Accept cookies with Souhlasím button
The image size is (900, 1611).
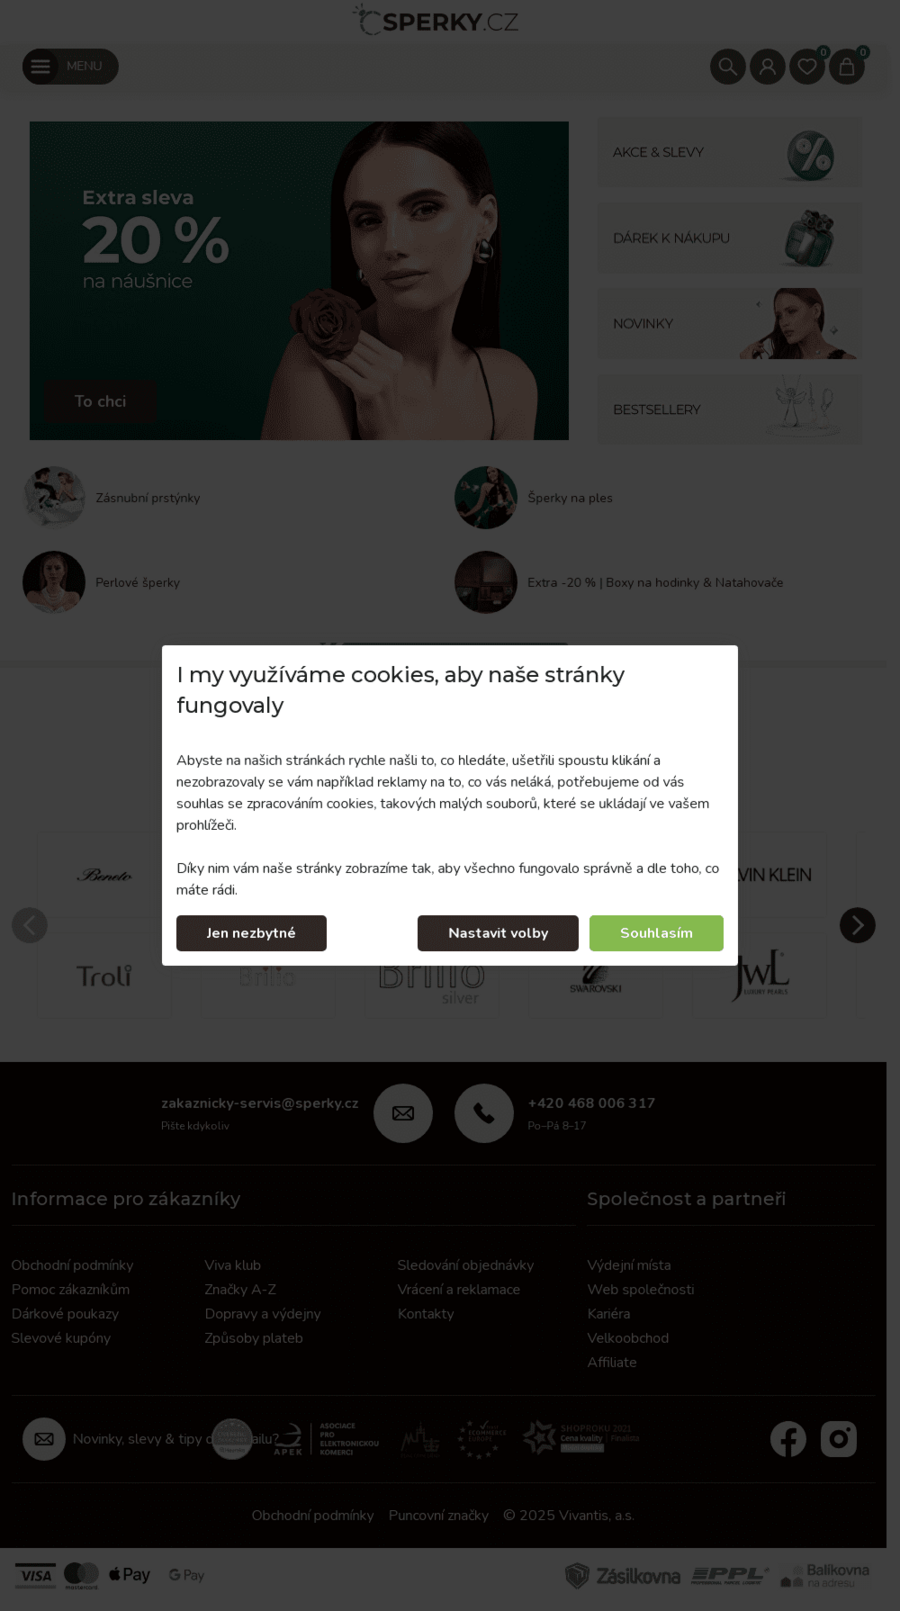click(x=656, y=933)
